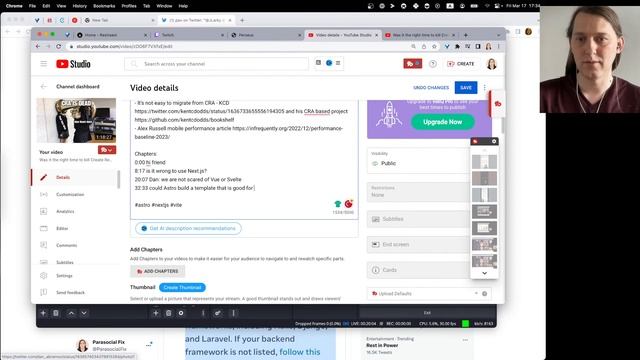Open the Profiles menu in macOS menu bar
The height and width of the screenshot is (360, 640).
coord(129,6)
